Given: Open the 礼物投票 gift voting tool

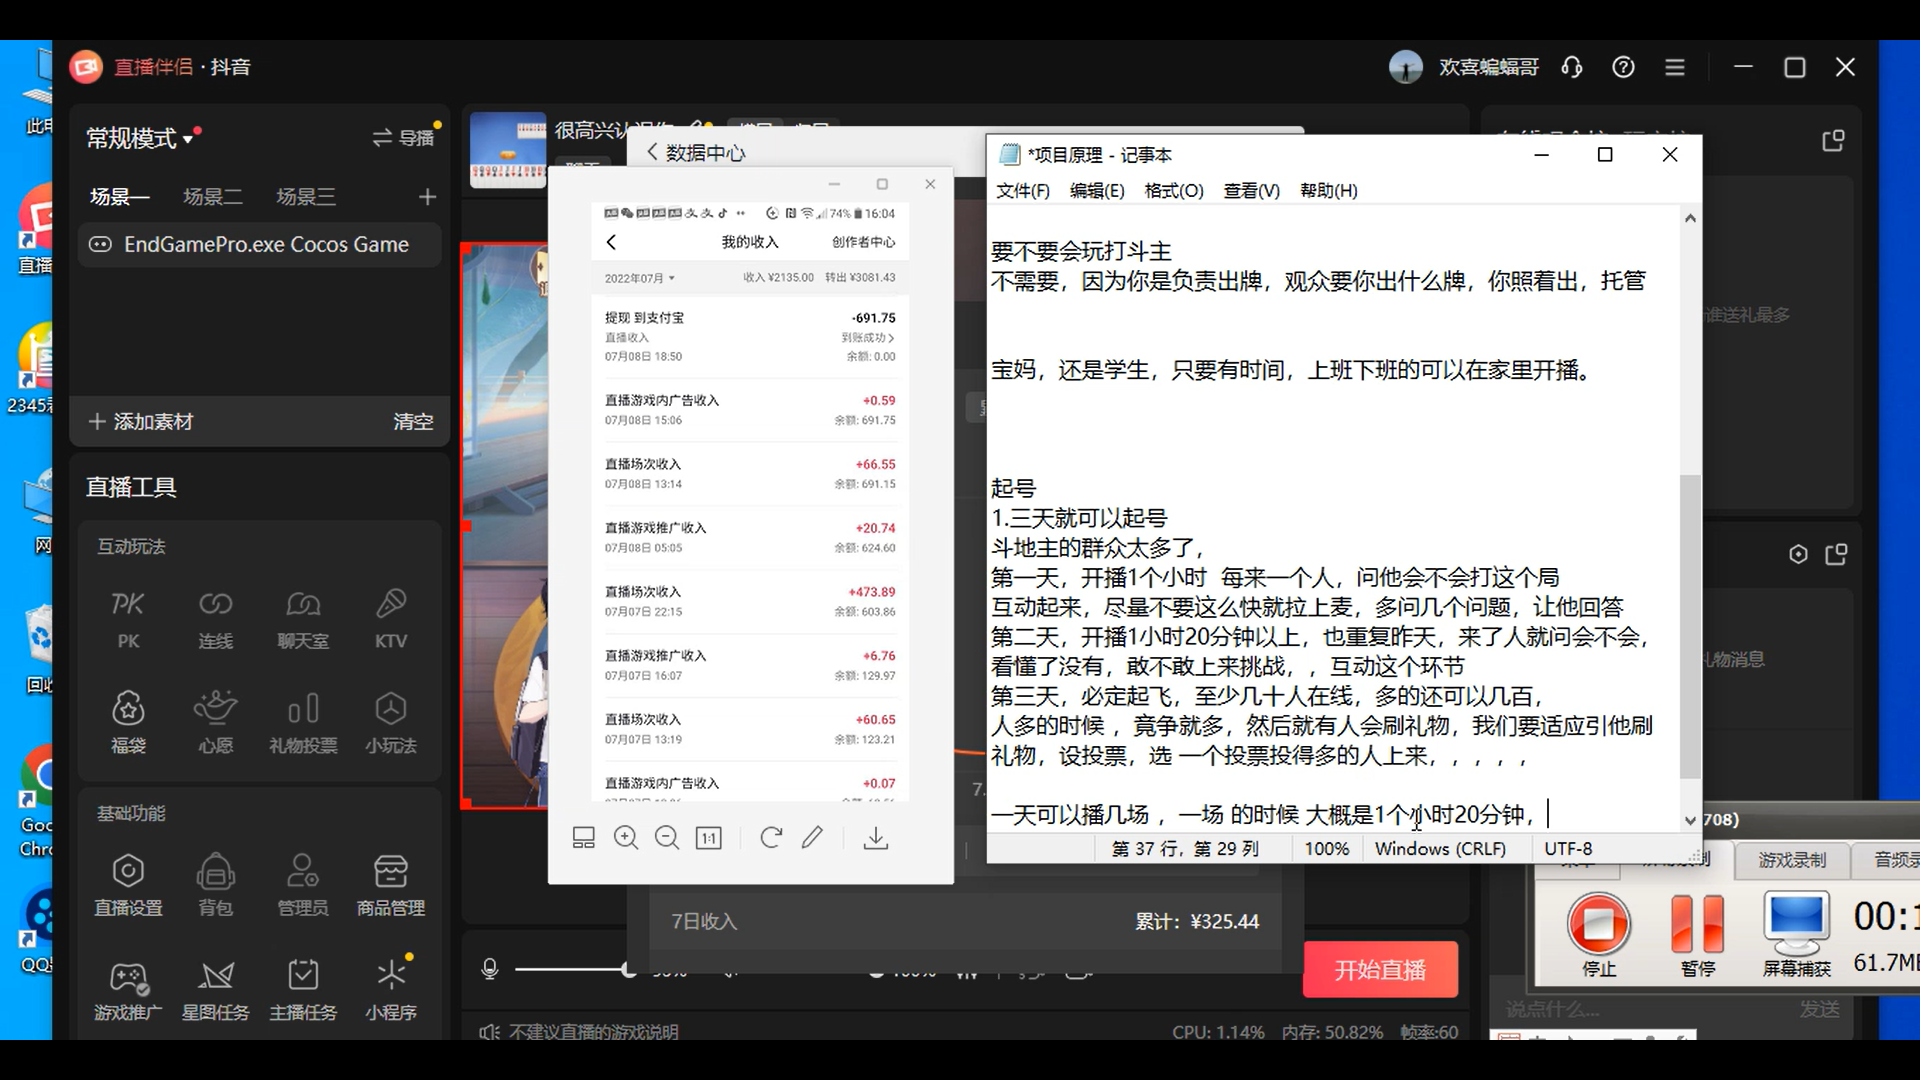Looking at the screenshot, I should pos(303,723).
